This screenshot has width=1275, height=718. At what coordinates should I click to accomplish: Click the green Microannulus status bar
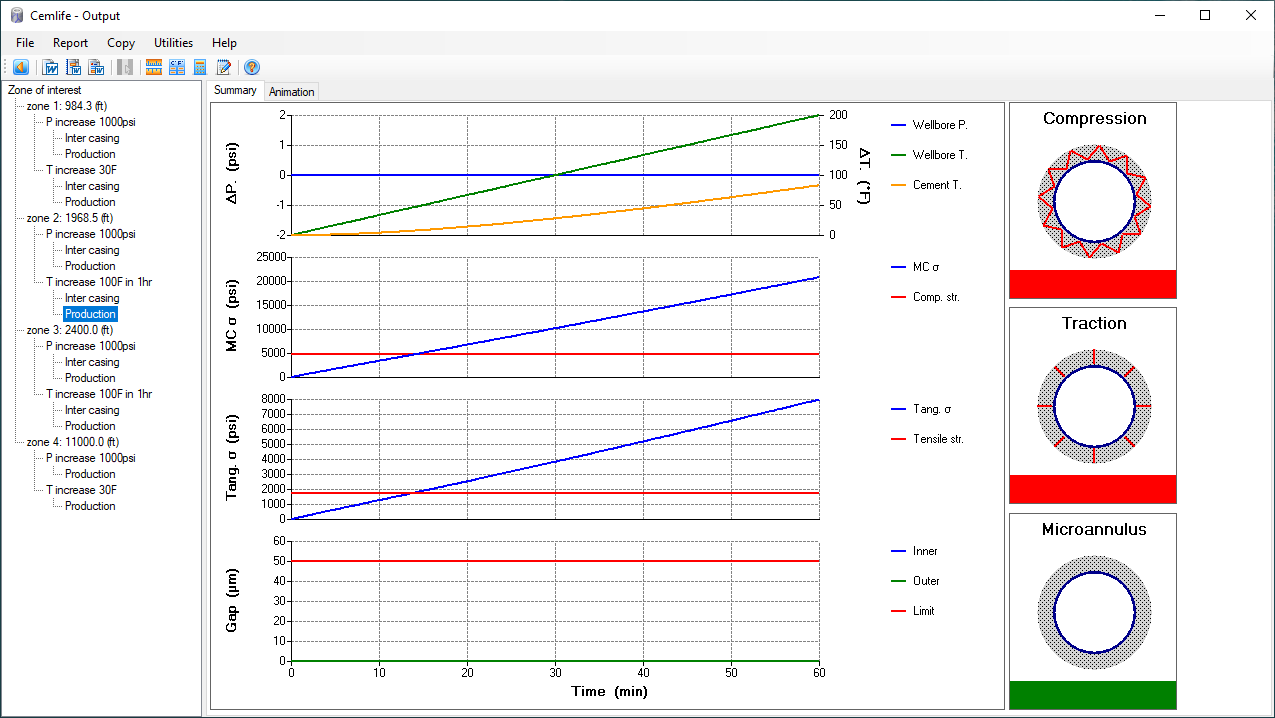pos(1092,694)
